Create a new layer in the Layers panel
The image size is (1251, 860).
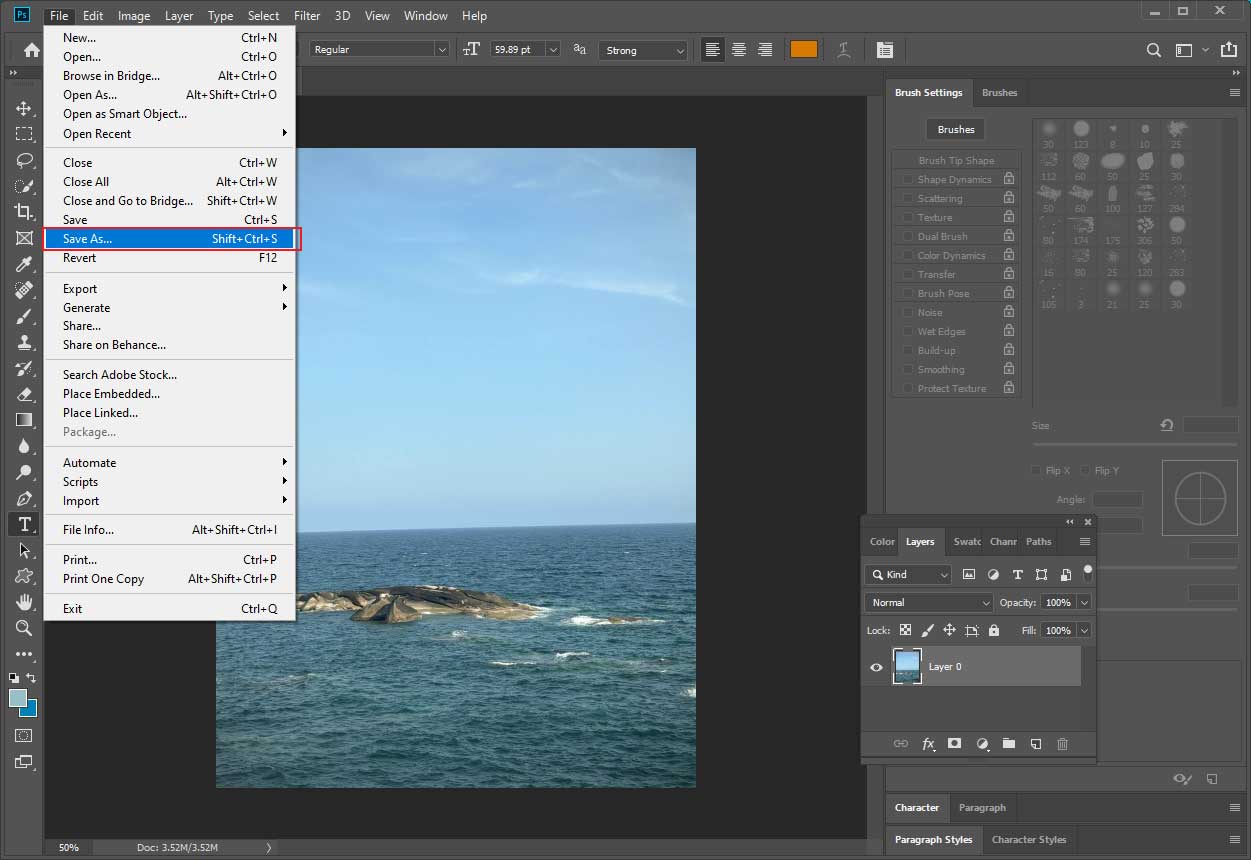pos(1036,744)
